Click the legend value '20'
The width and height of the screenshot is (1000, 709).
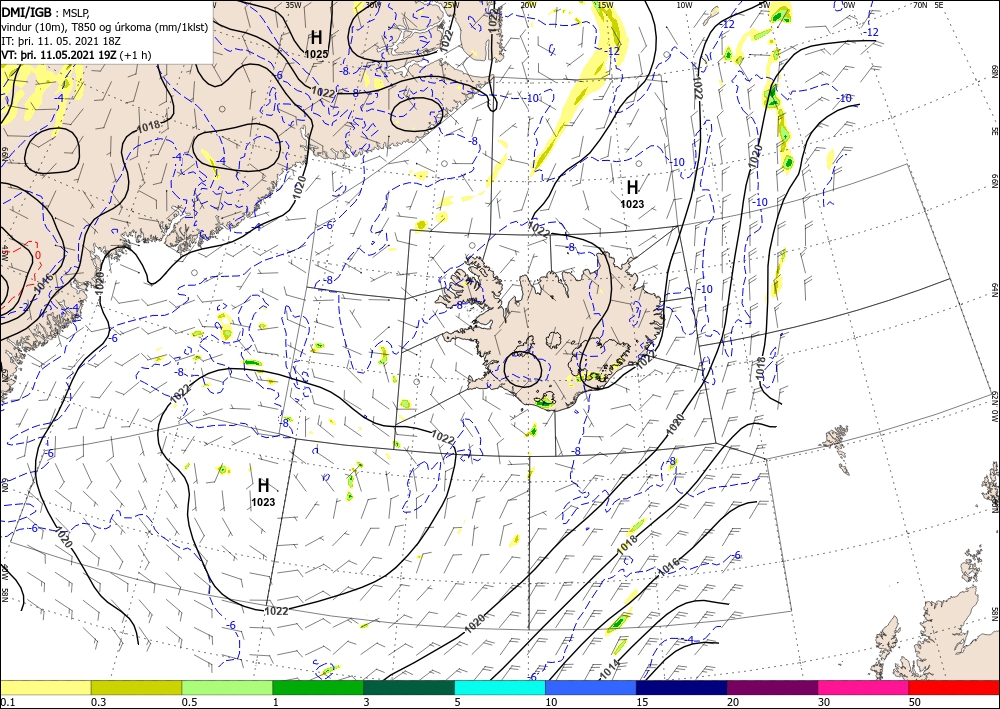(733, 702)
